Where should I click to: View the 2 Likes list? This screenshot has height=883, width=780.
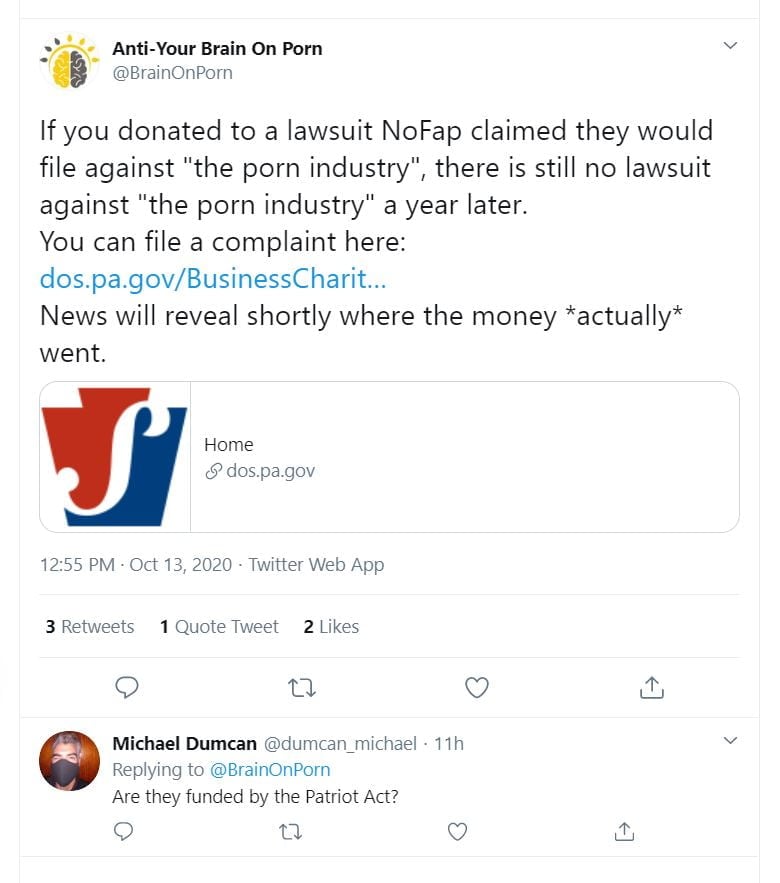pos(331,627)
